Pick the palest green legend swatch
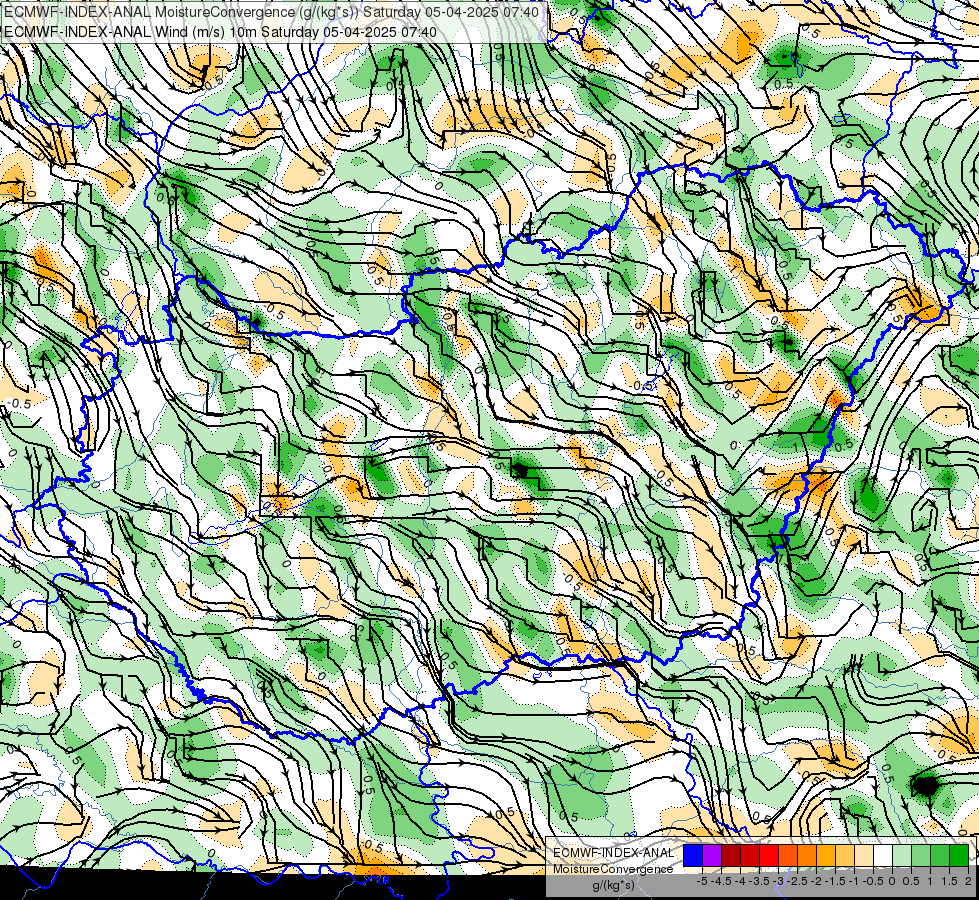The width and height of the screenshot is (979, 900). coord(902,855)
